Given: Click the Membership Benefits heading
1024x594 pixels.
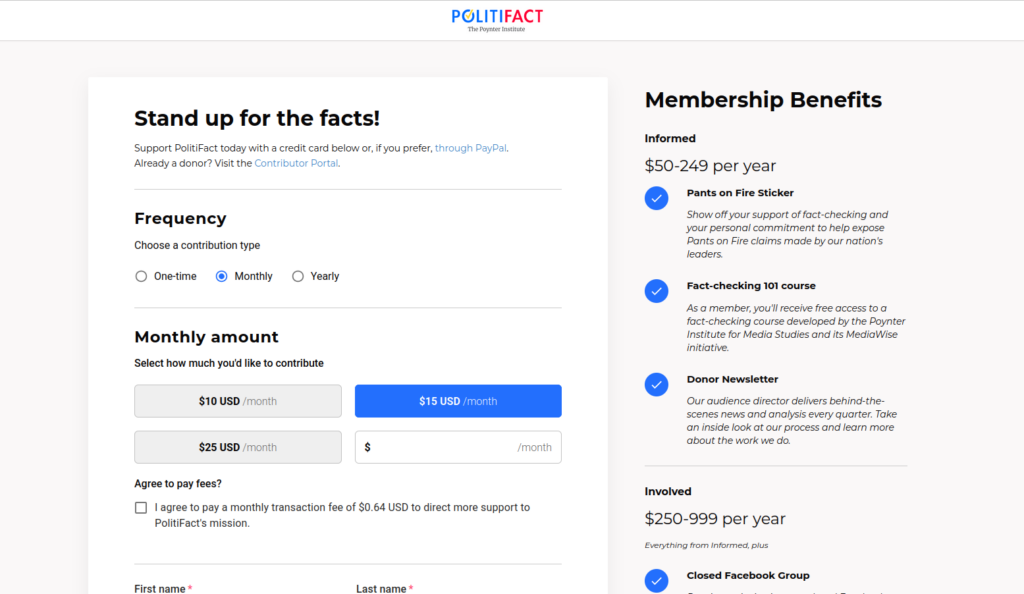Looking at the screenshot, I should tap(763, 100).
